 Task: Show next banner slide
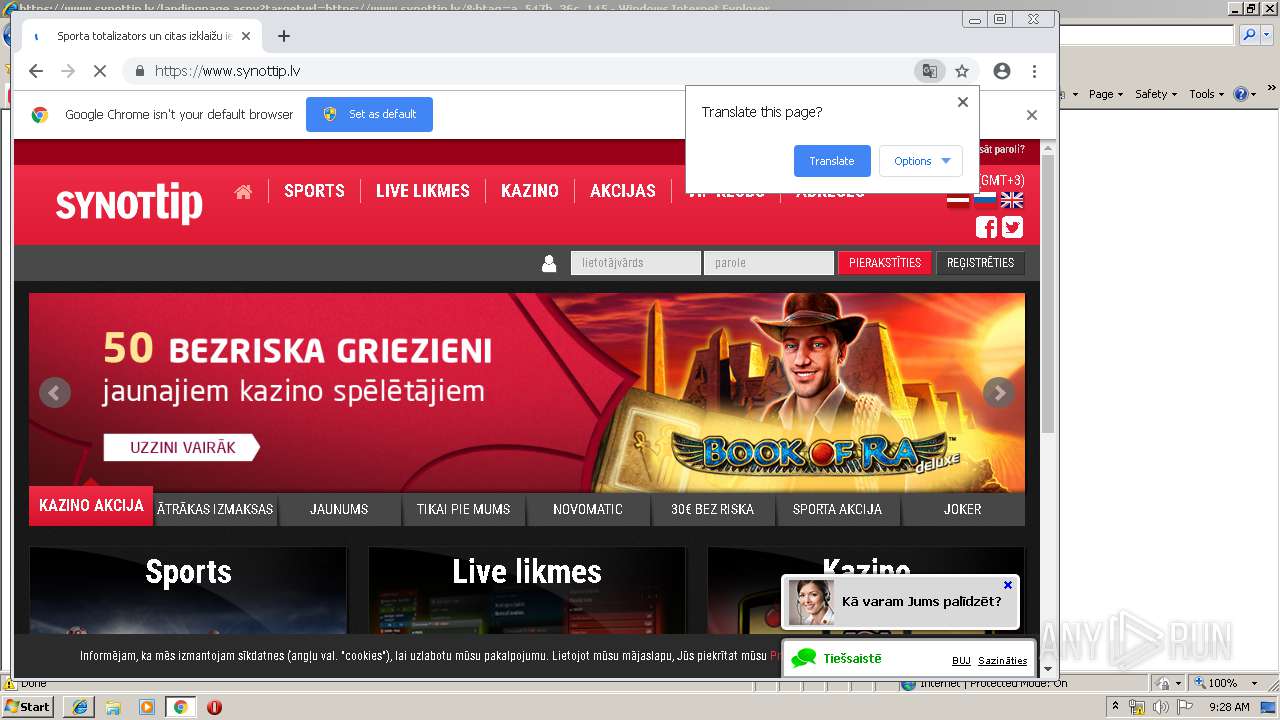pyautogui.click(x=999, y=392)
